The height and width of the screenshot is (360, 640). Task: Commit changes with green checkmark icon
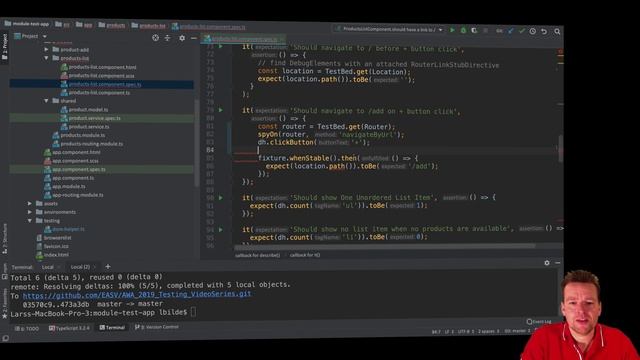[522, 31]
